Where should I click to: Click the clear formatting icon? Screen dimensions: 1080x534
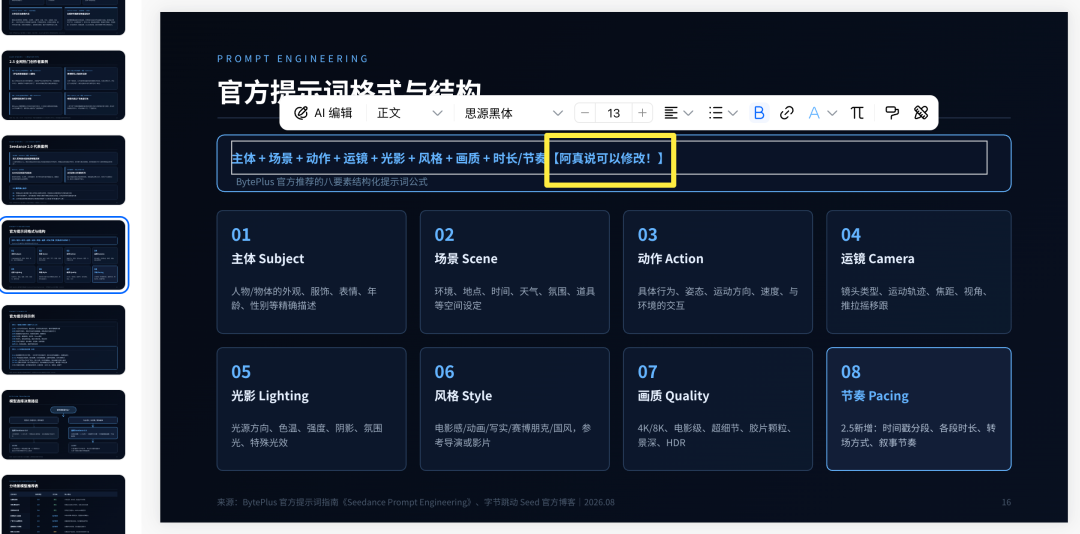click(x=921, y=113)
